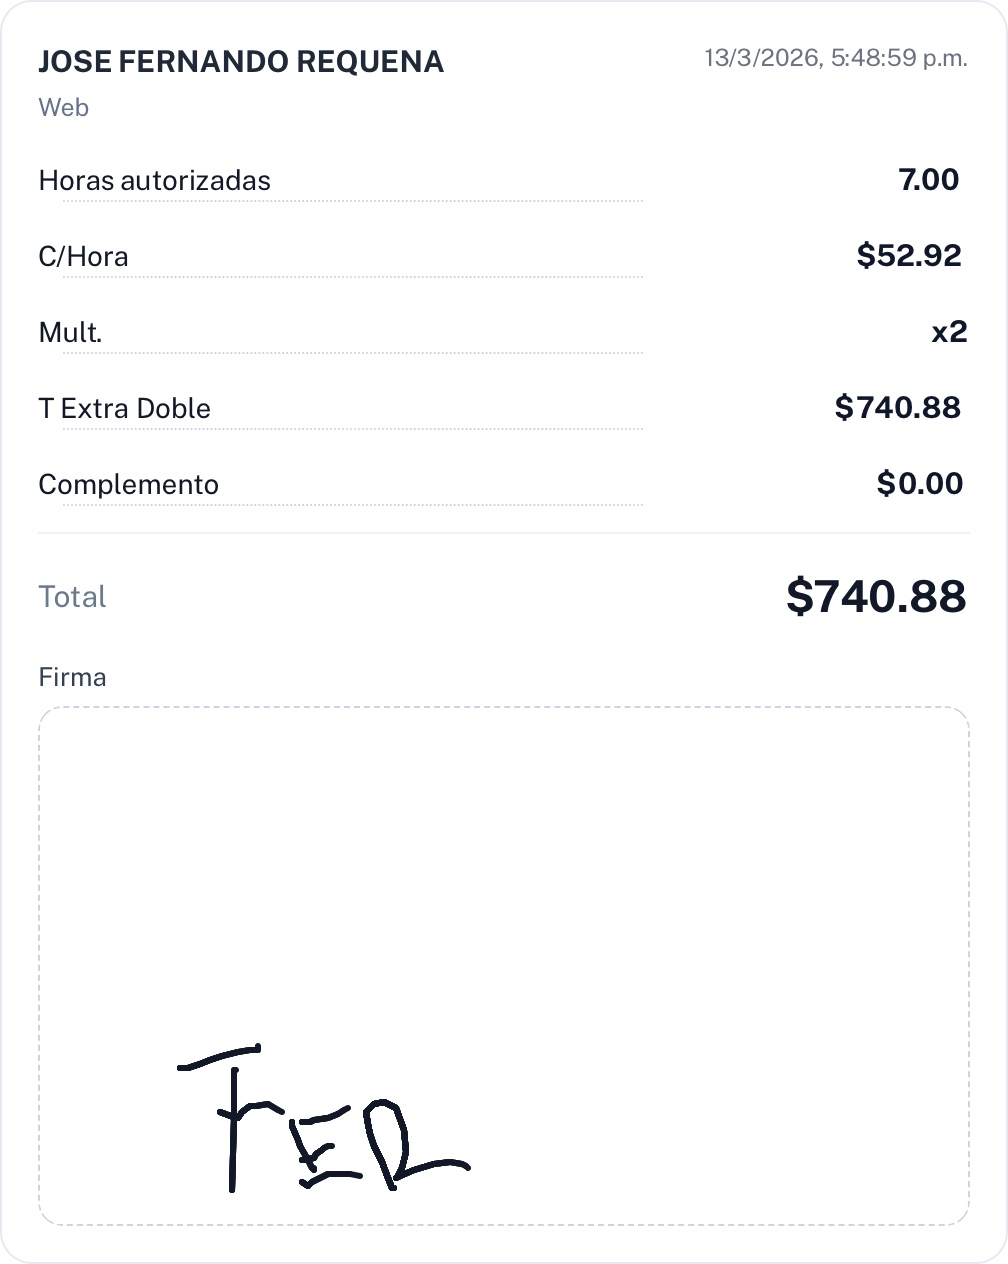The width and height of the screenshot is (1008, 1264).
Task: Select the Mult. label
Action: click(x=71, y=333)
